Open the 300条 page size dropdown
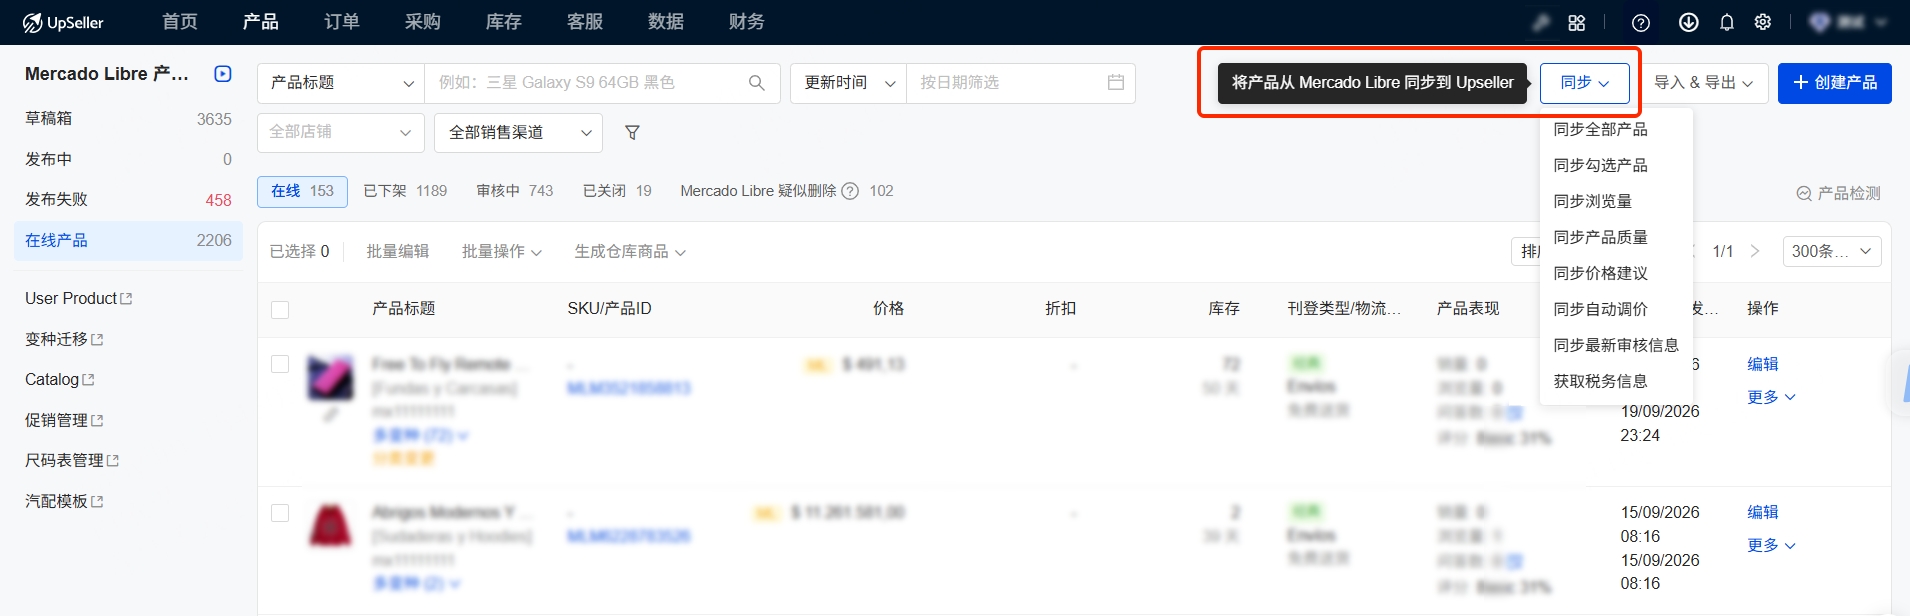The image size is (1910, 616). point(1832,252)
